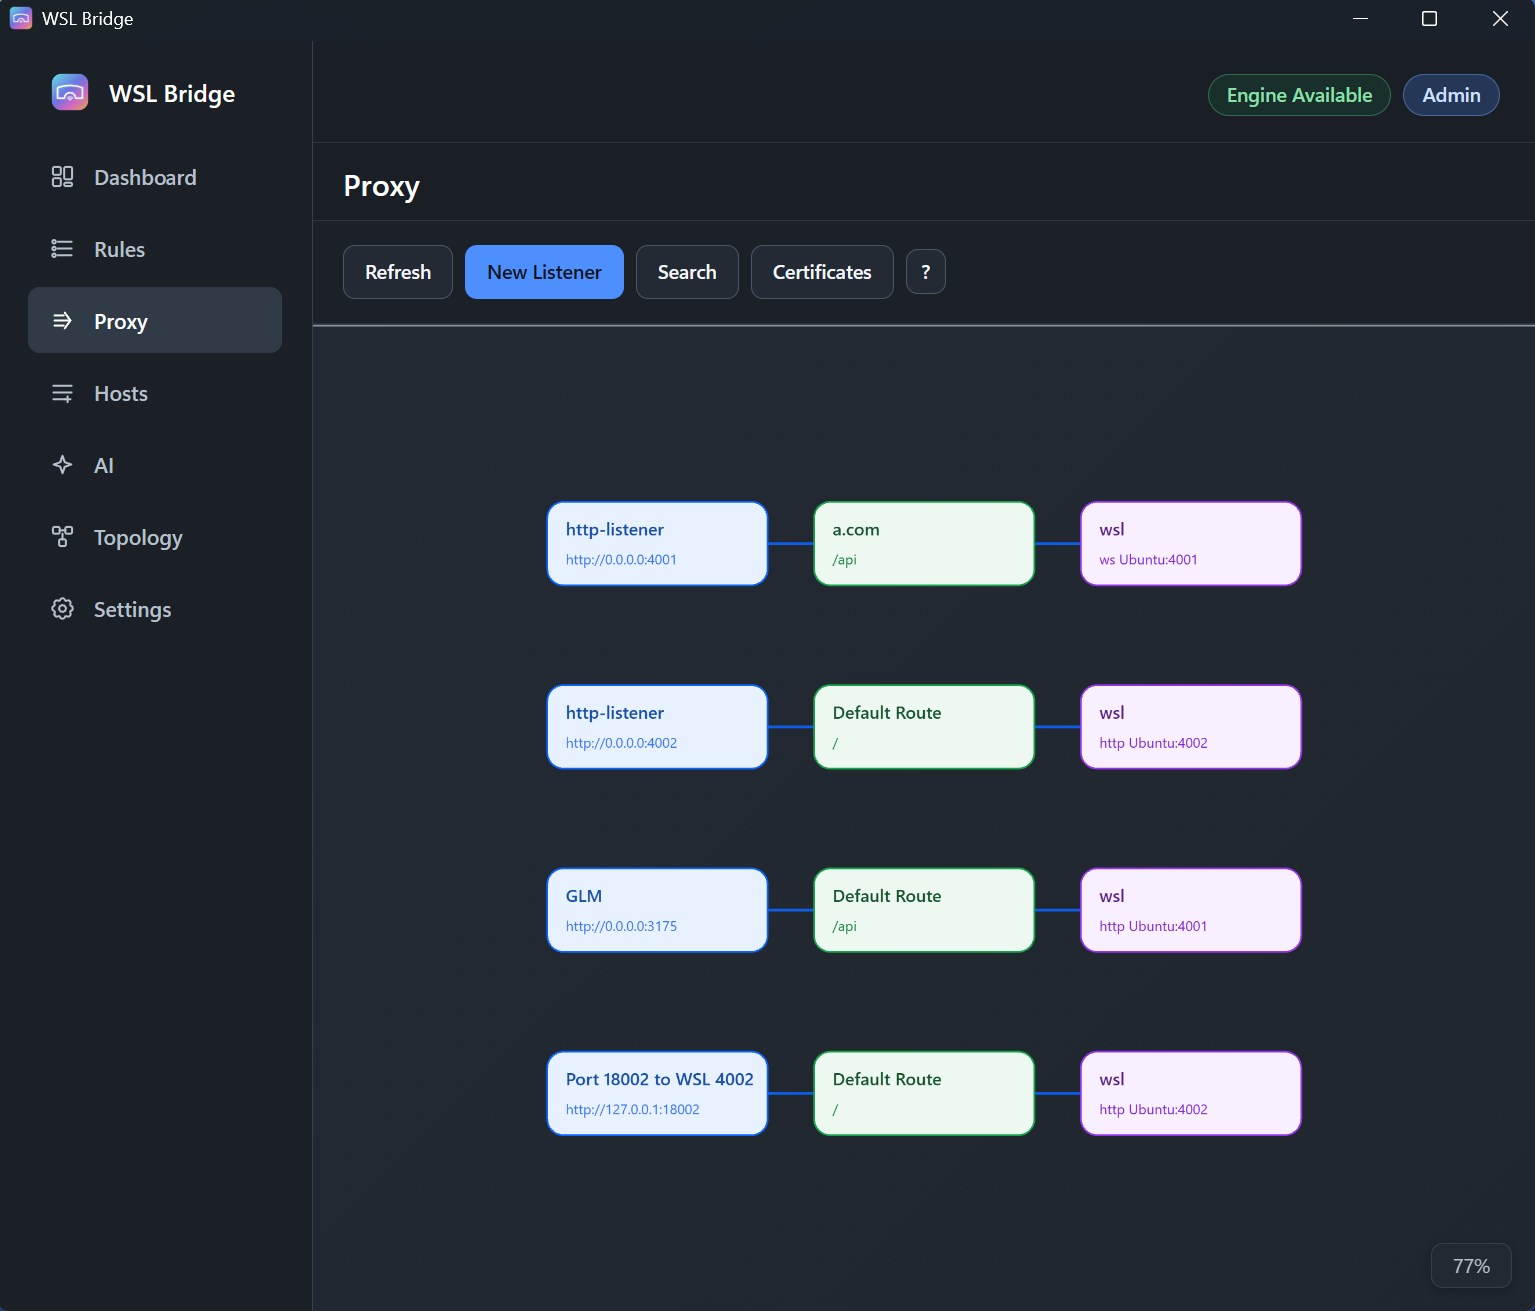The height and width of the screenshot is (1311, 1535).
Task: Open the proxy Search
Action: tap(687, 272)
